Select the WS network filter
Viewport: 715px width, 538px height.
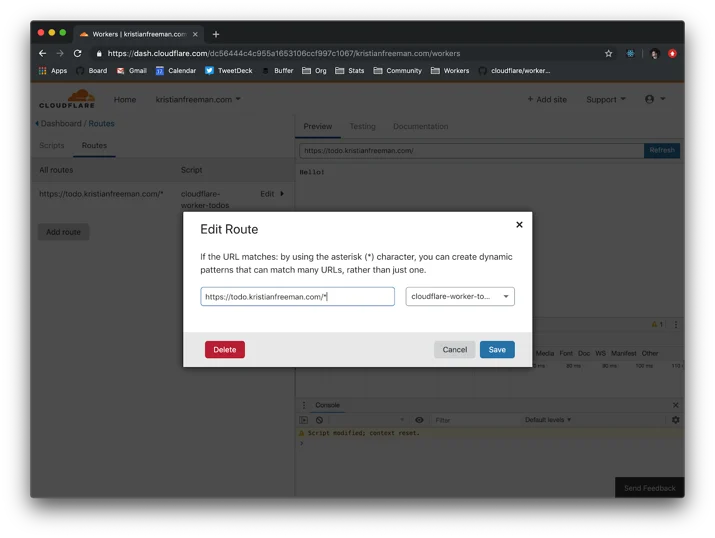click(601, 353)
